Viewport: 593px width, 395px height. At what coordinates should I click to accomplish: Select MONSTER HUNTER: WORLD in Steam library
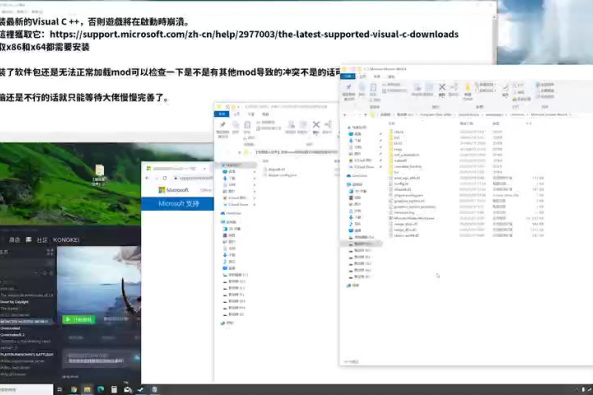click(x=24, y=322)
